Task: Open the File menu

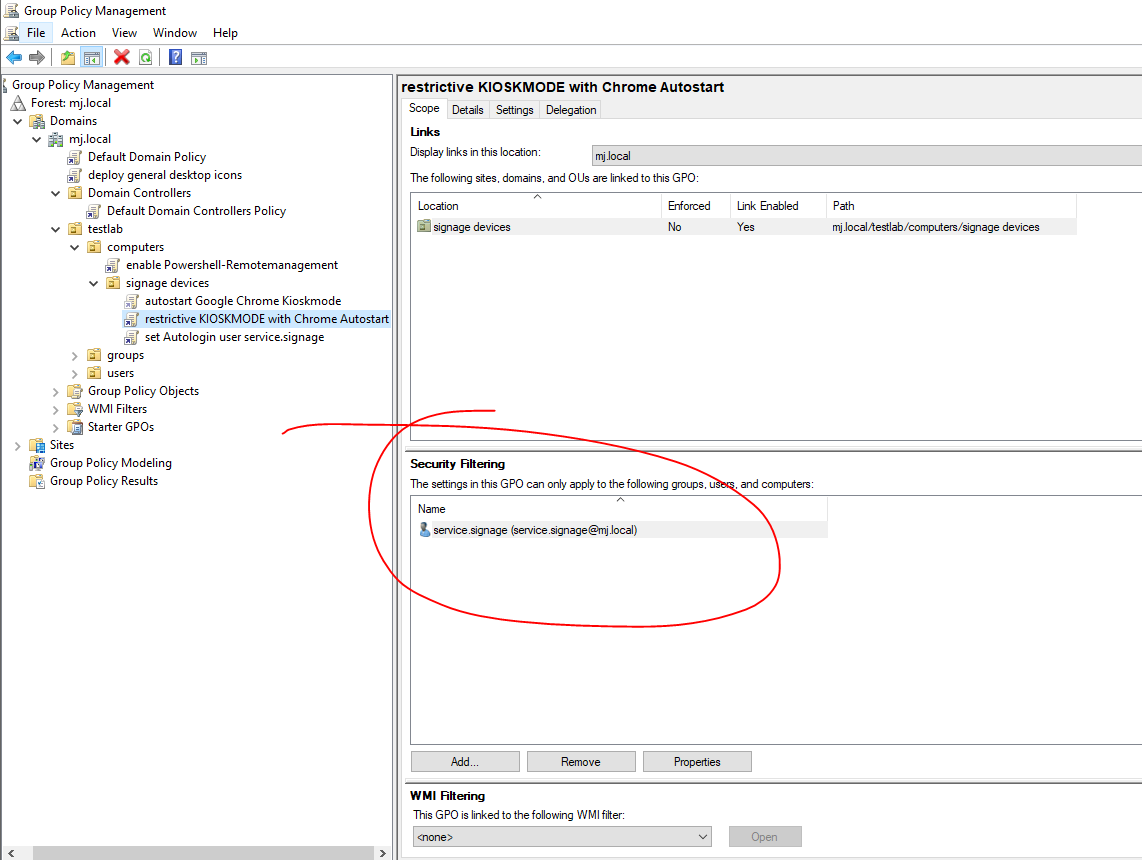Action: point(36,33)
